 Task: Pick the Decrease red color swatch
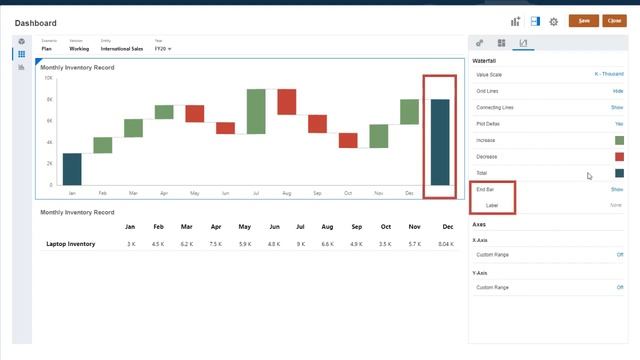coord(619,157)
